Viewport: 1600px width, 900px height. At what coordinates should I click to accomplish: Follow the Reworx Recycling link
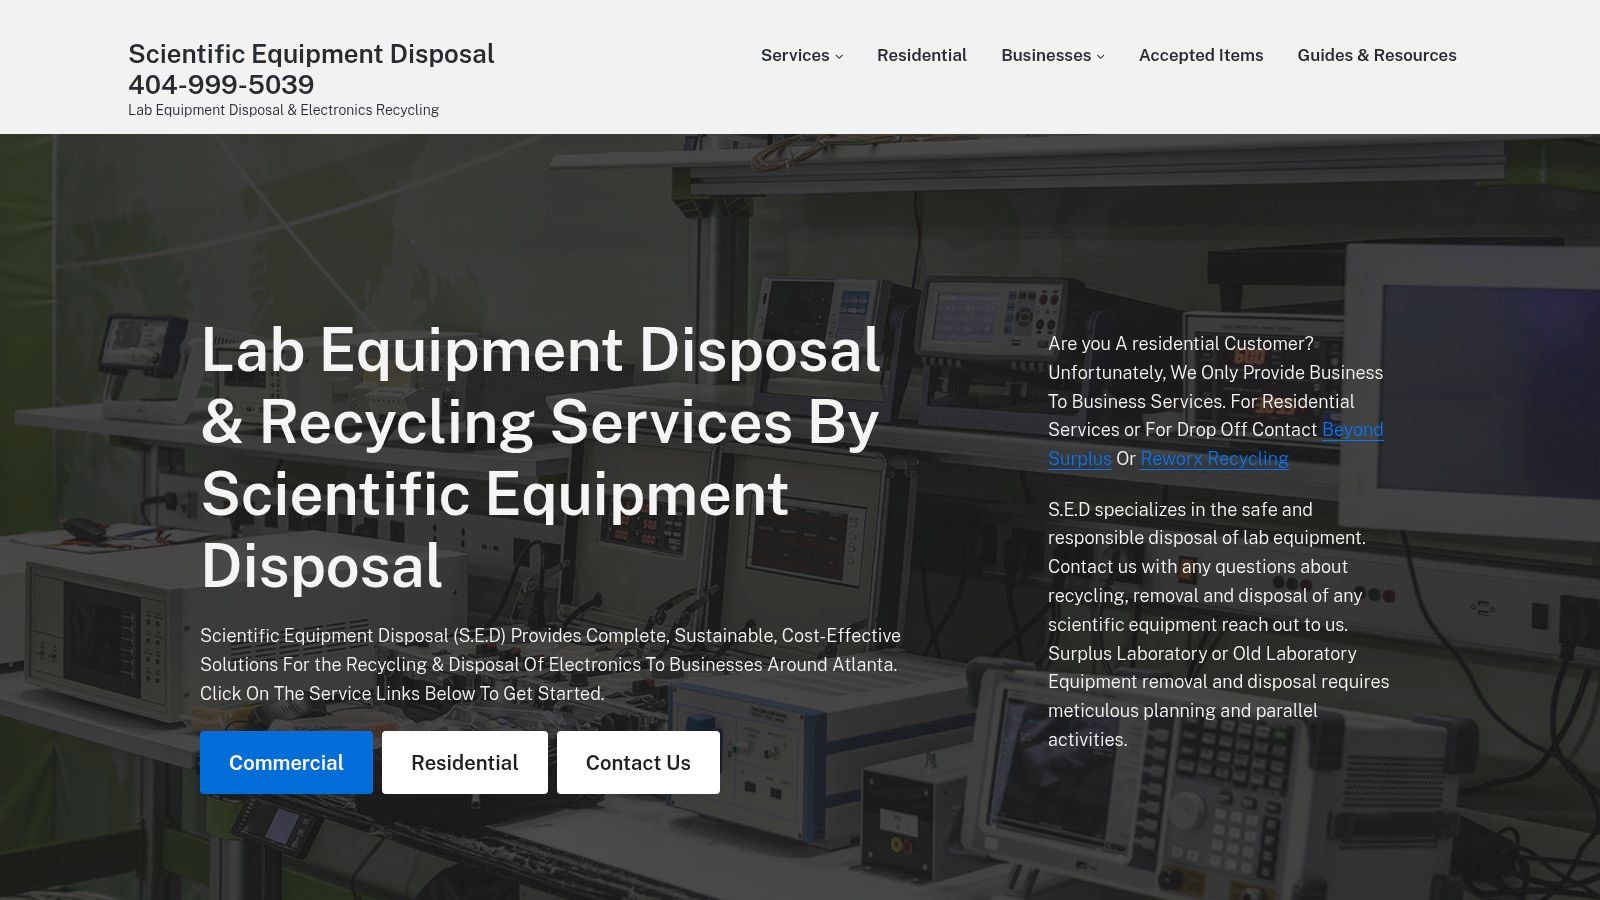[x=1214, y=458]
